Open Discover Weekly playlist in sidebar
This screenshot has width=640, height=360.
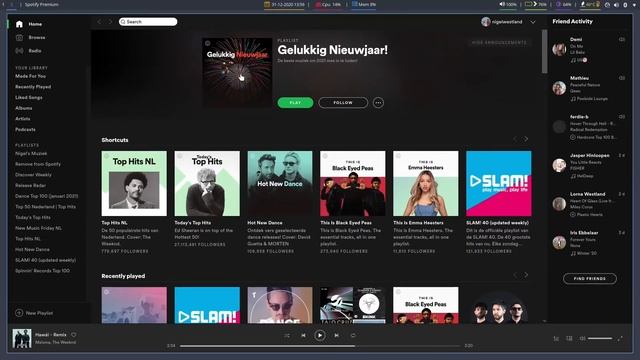point(33,175)
